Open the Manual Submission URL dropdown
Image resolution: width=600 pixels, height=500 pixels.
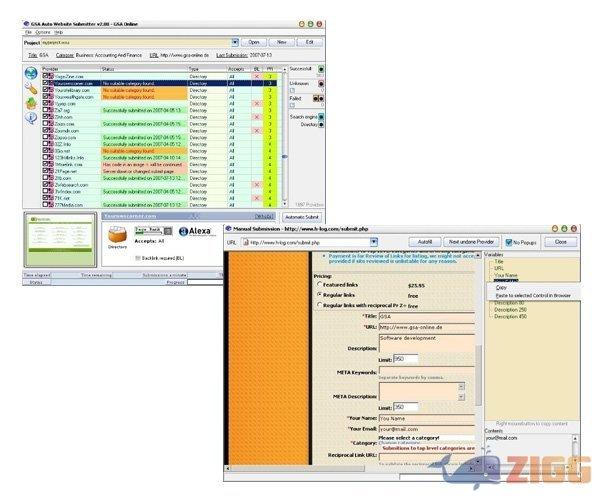[x=374, y=242]
